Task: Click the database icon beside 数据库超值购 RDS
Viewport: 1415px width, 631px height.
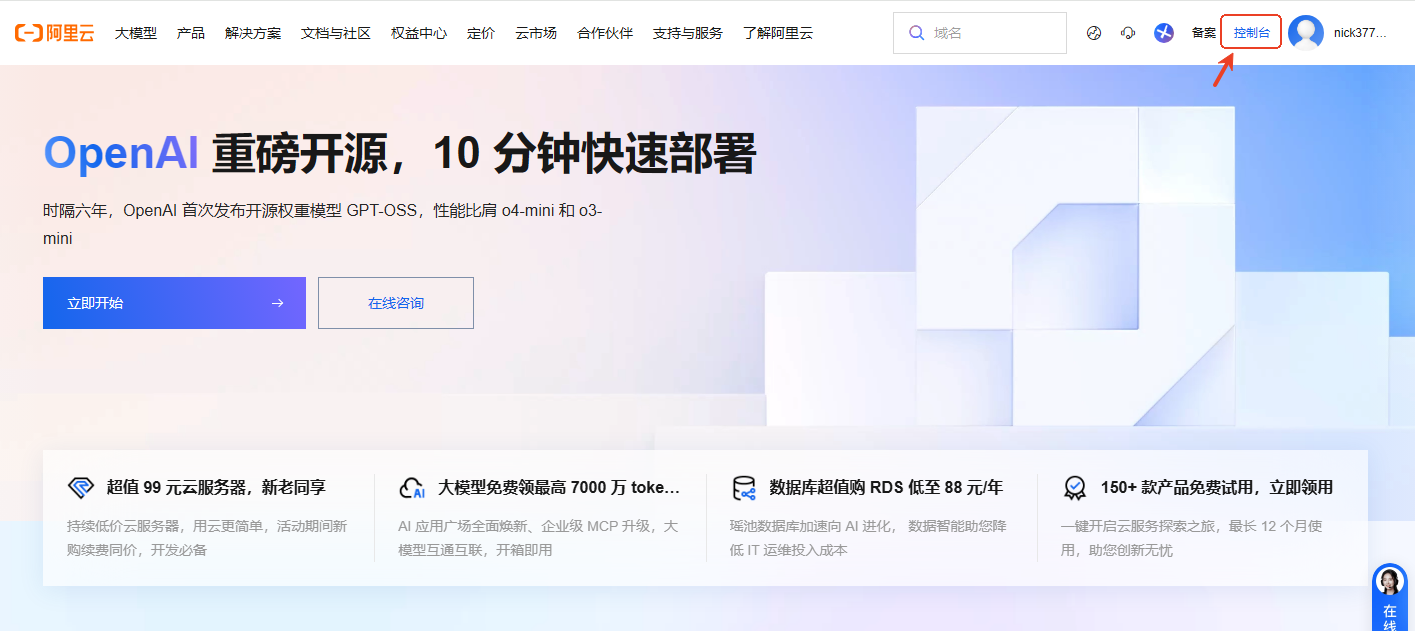Action: pos(744,488)
